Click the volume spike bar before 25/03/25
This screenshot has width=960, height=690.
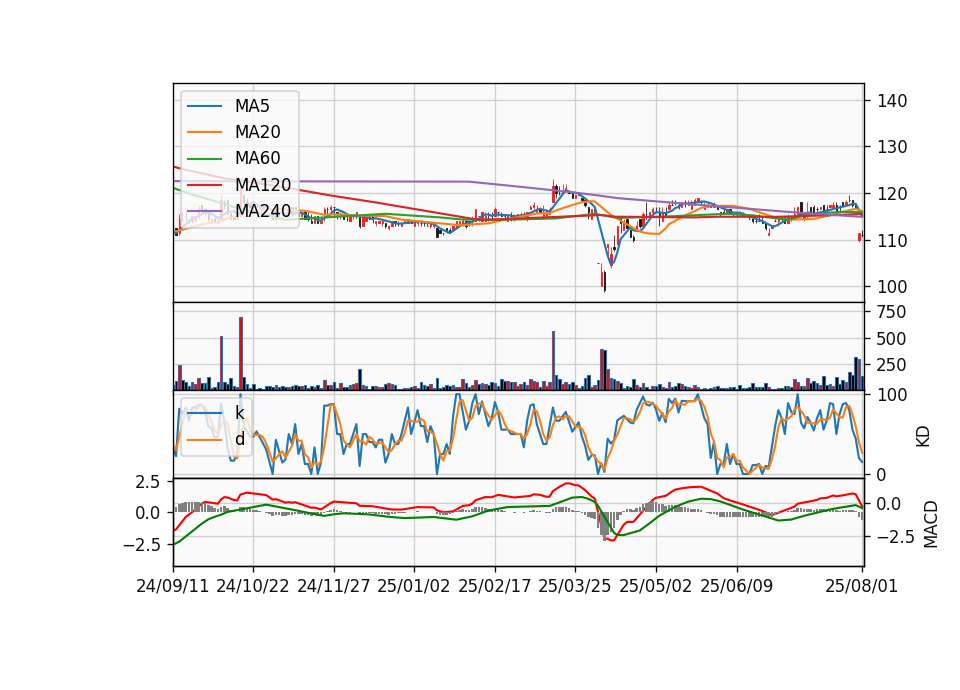pos(553,361)
